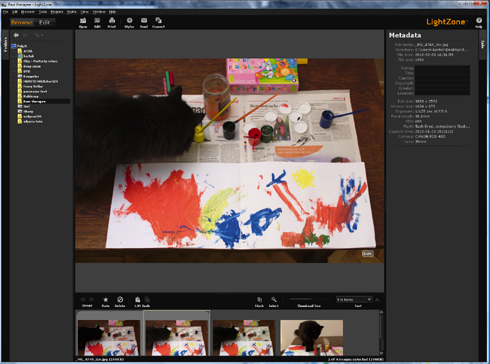The height and width of the screenshot is (364, 490).
Task: Toggle the Info side tab on right
Action: [482, 45]
